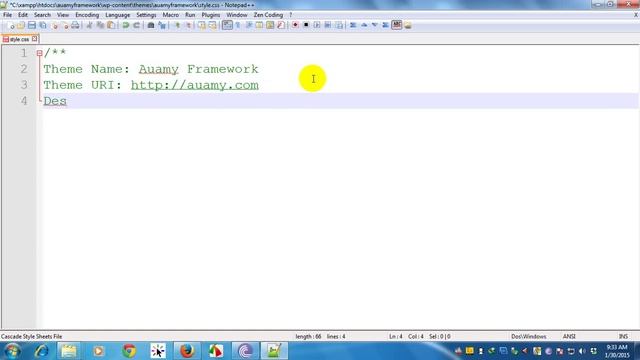The height and width of the screenshot is (360, 640).
Task: Open the ? help menu
Action: pyautogui.click(x=291, y=15)
